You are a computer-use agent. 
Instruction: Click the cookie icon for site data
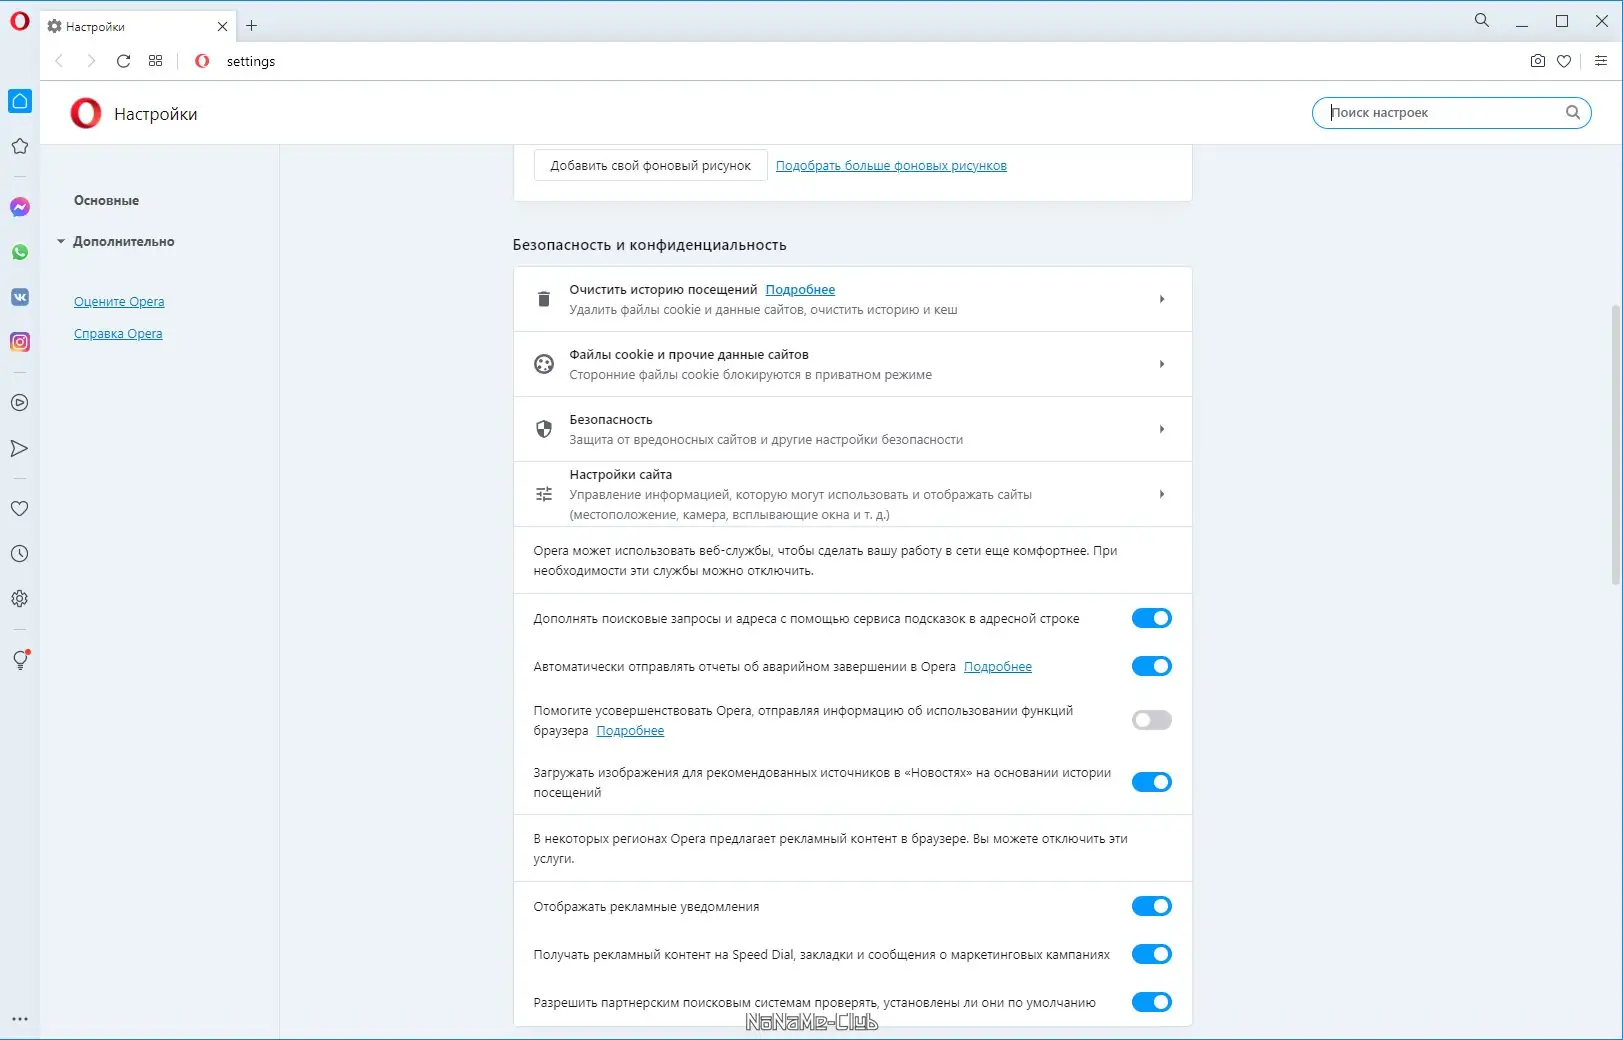(x=544, y=364)
